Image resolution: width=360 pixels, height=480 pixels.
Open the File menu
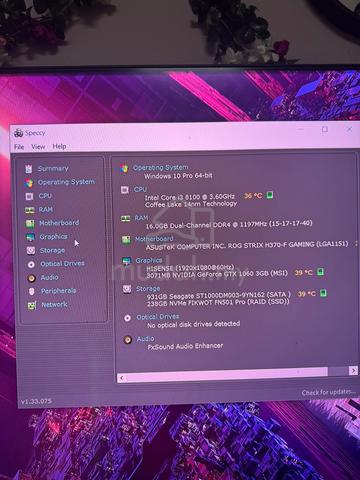(19, 147)
